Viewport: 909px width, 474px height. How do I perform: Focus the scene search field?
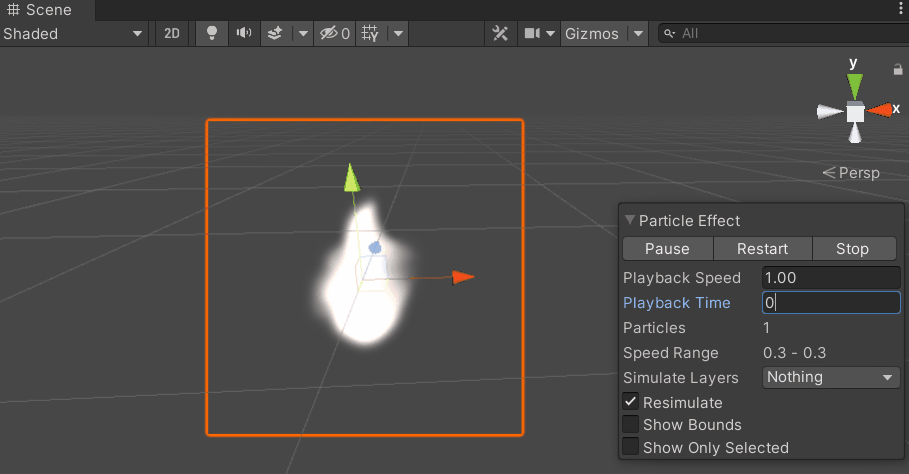[x=788, y=34]
